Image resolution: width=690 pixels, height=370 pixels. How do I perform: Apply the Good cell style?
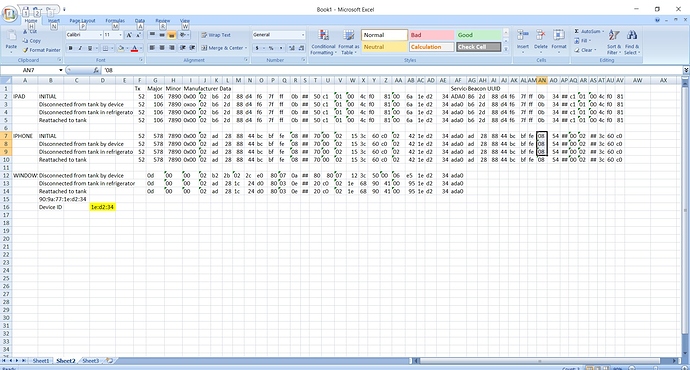point(478,35)
